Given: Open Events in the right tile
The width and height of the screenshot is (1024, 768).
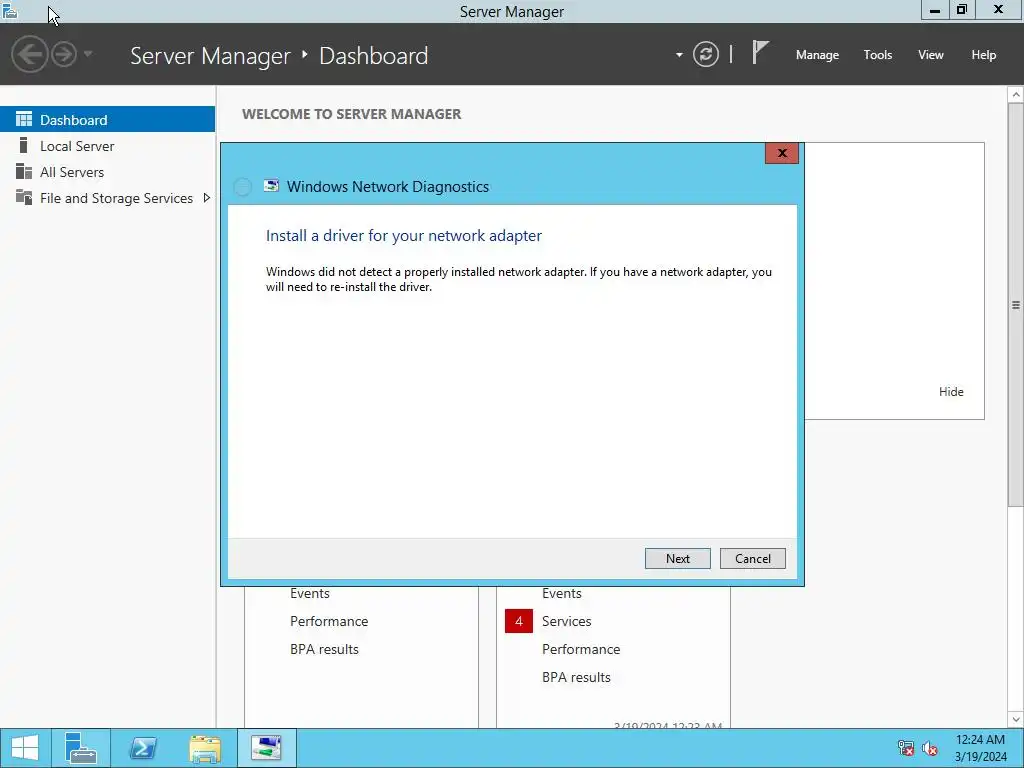Looking at the screenshot, I should click(x=562, y=593).
